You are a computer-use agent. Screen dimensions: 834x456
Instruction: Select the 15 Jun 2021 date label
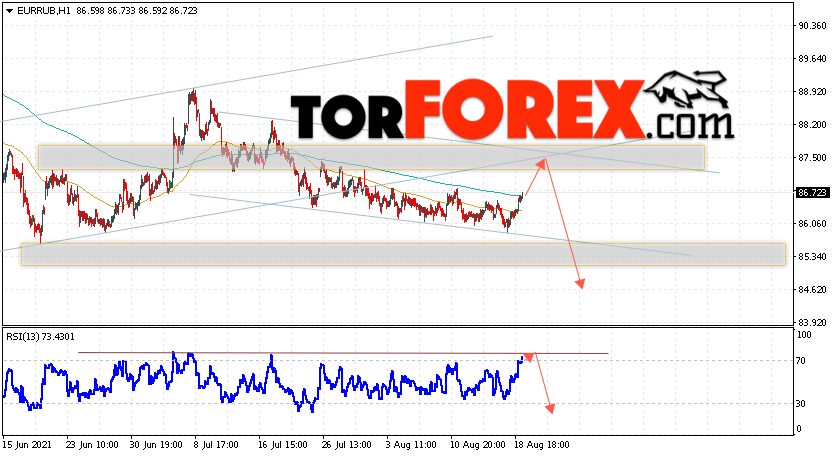[x=28, y=445]
